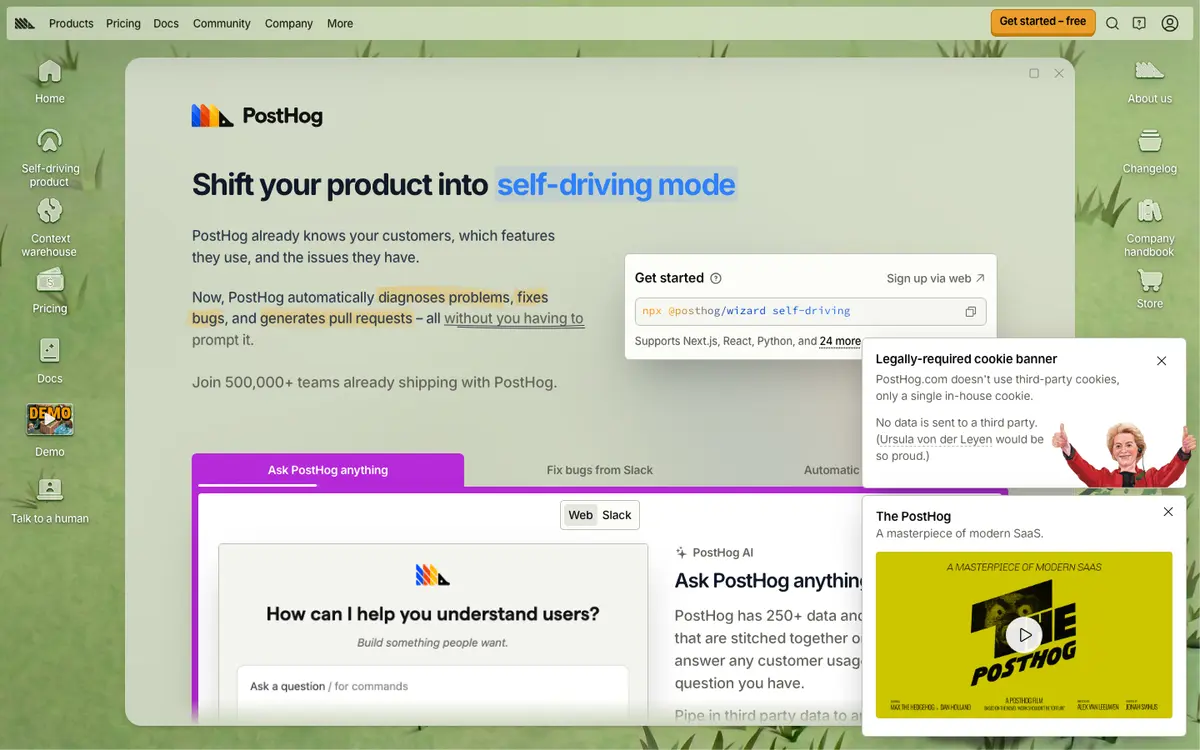Click Build something people want tagline
The image size is (1200, 750).
[433, 642]
